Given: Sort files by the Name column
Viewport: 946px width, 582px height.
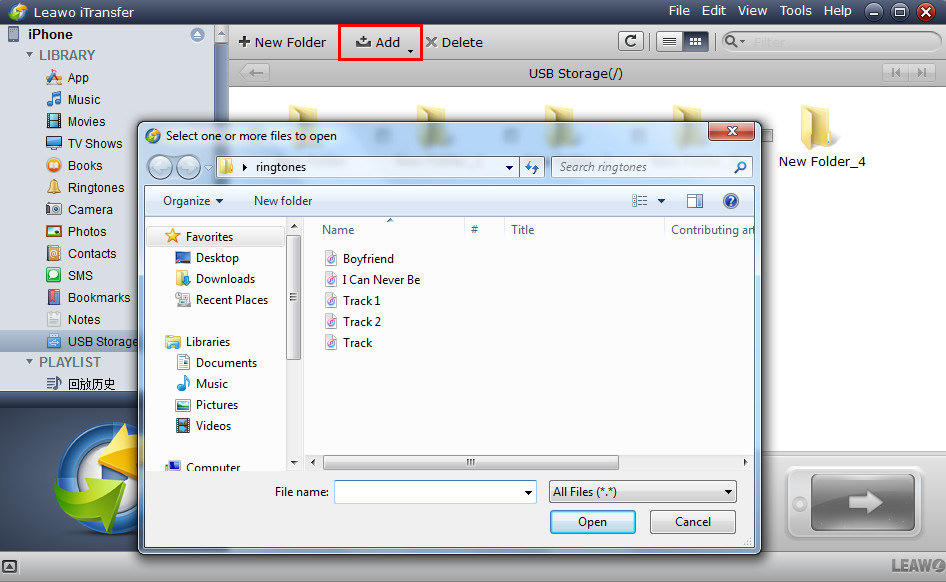Looking at the screenshot, I should point(338,230).
